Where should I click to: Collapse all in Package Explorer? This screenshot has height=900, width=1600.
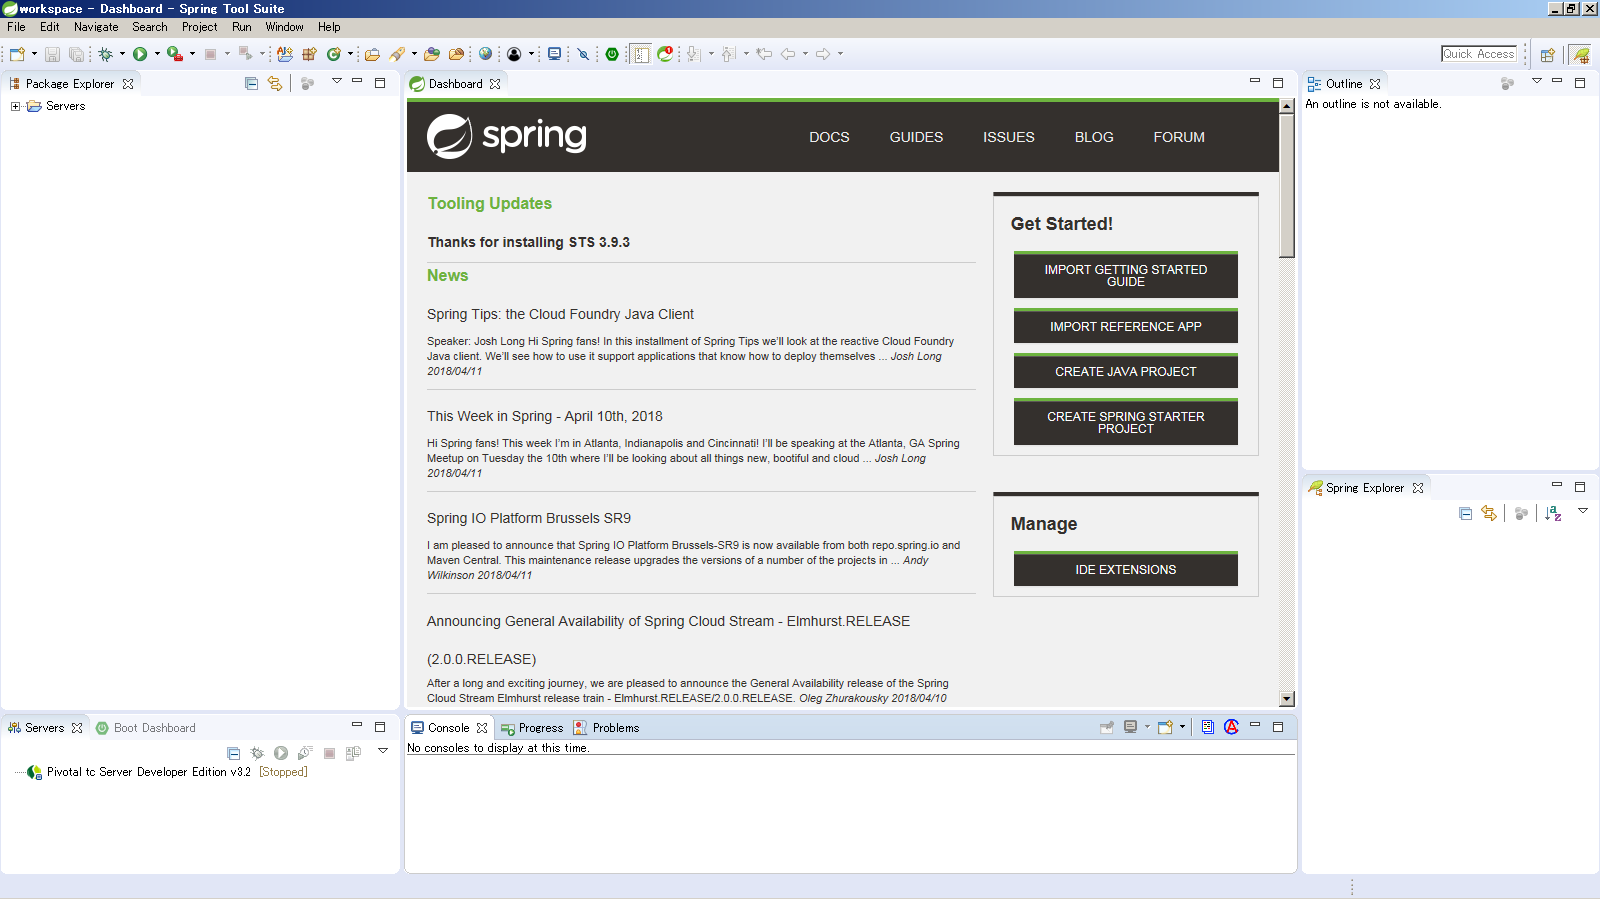pyautogui.click(x=251, y=84)
